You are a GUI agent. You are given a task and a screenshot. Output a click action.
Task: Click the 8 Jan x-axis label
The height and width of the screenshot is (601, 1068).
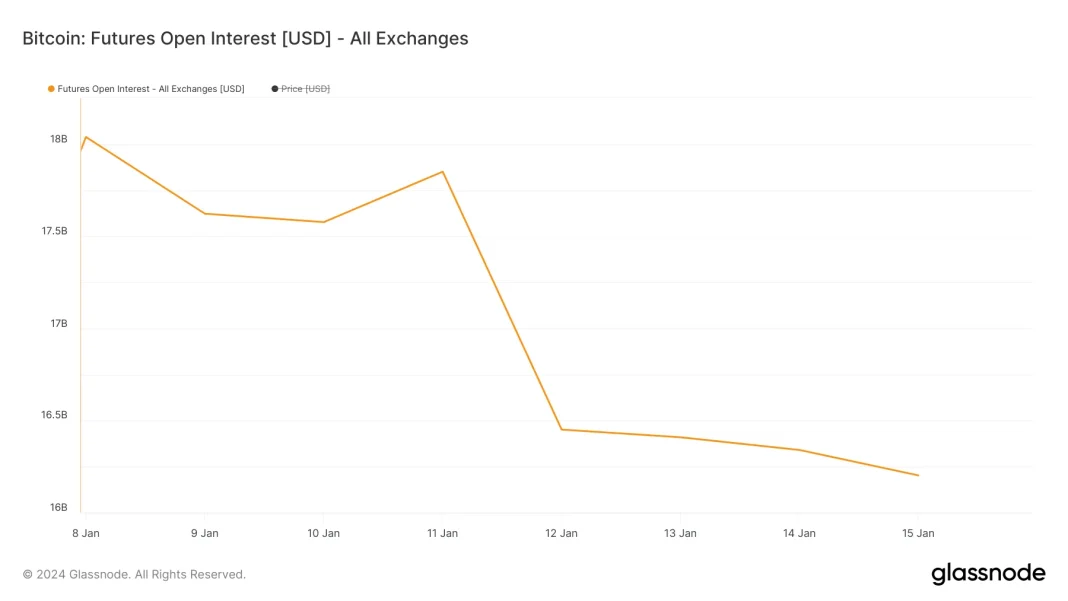(85, 533)
